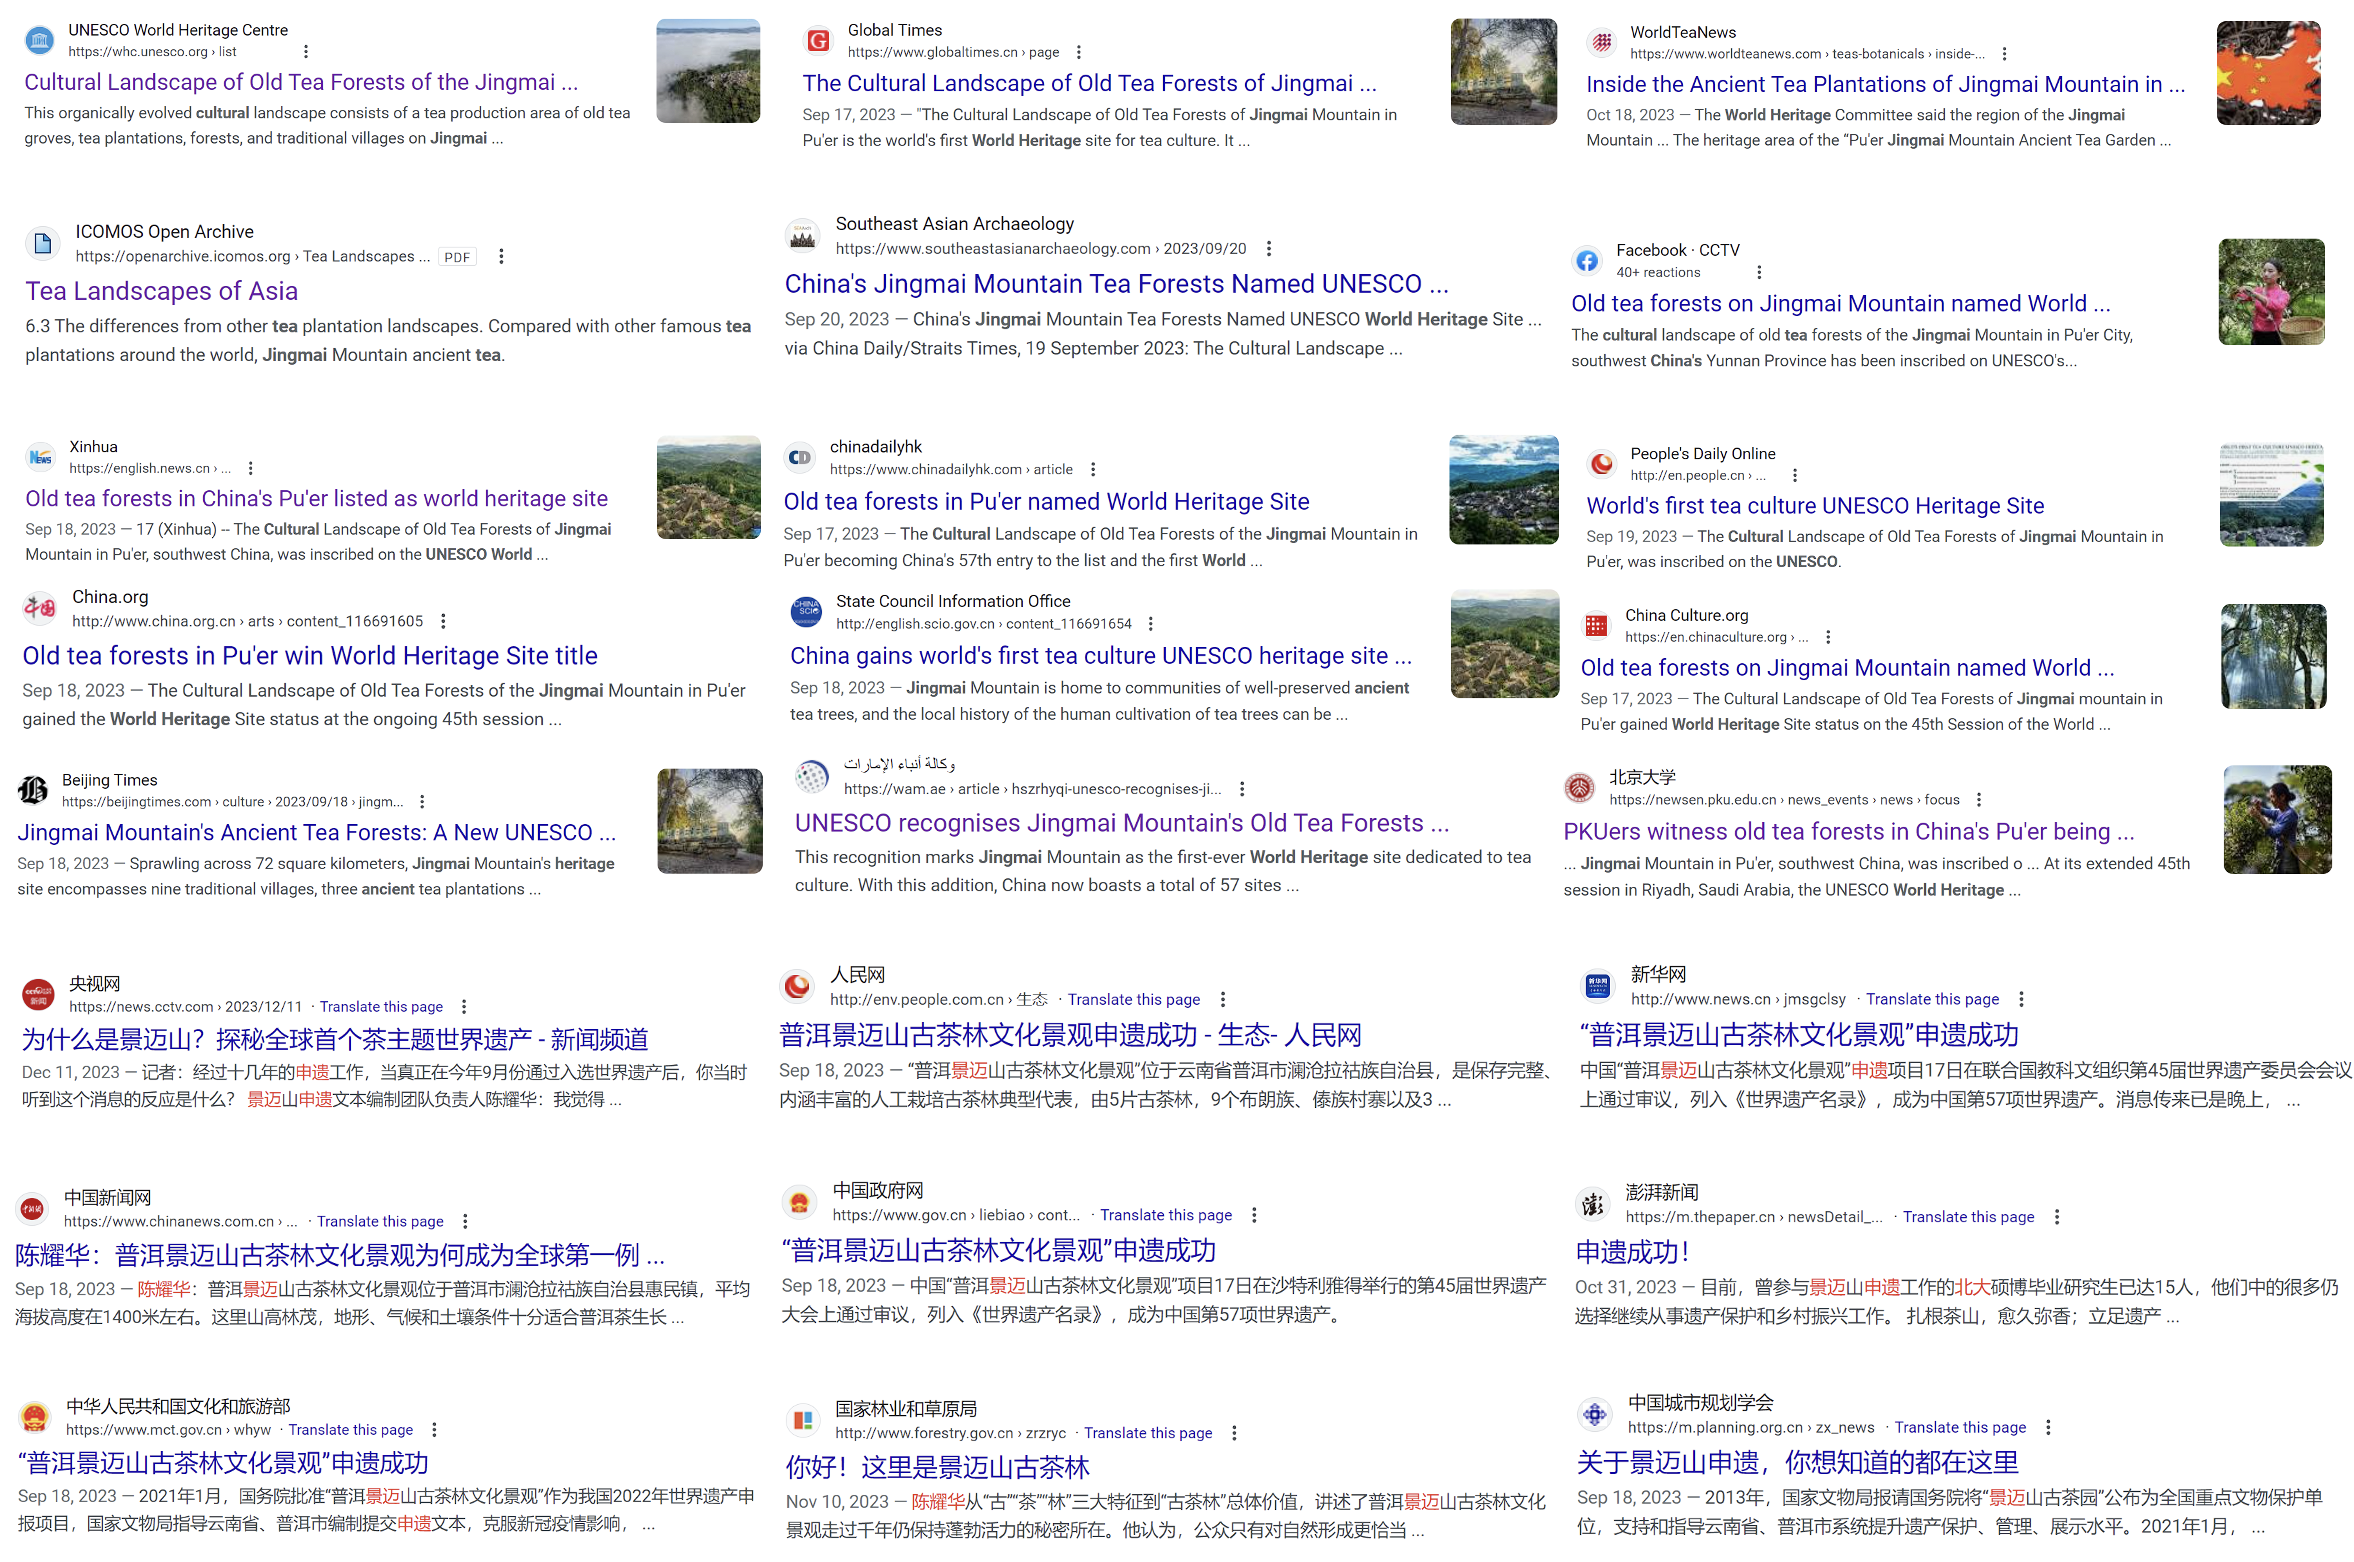Open the three-dot menu beside beijingtimes.com URL

[422, 802]
